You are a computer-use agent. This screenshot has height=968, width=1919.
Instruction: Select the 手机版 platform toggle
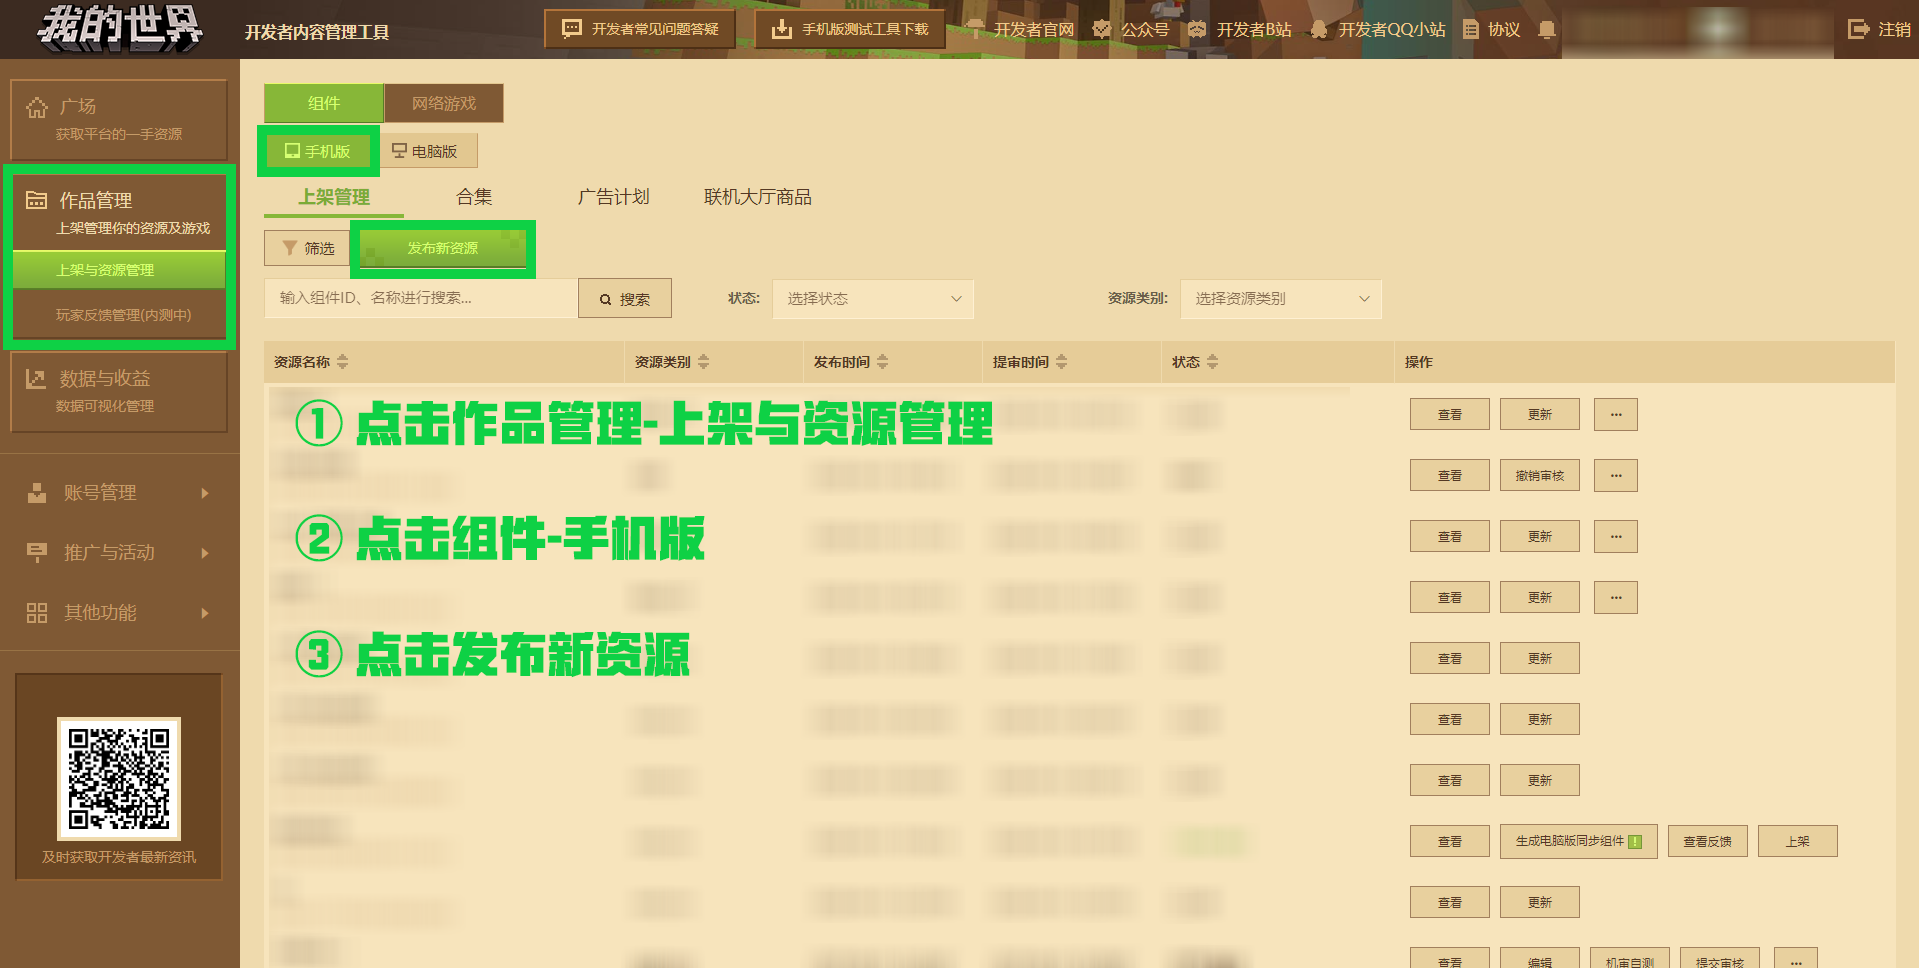click(318, 151)
